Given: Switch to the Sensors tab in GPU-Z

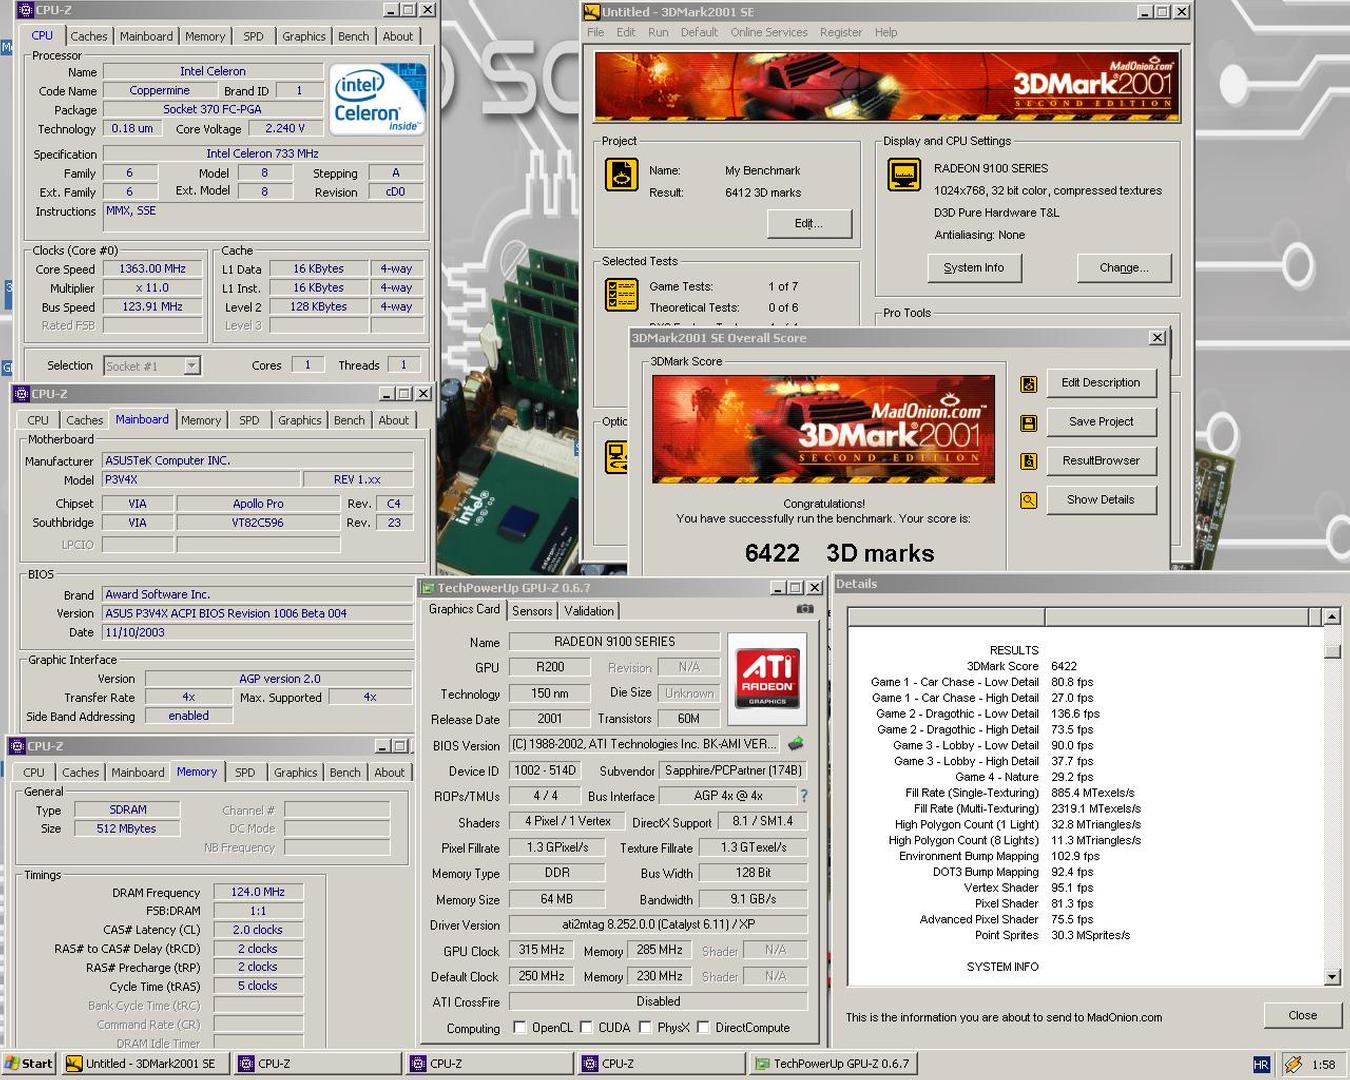Looking at the screenshot, I should [532, 610].
